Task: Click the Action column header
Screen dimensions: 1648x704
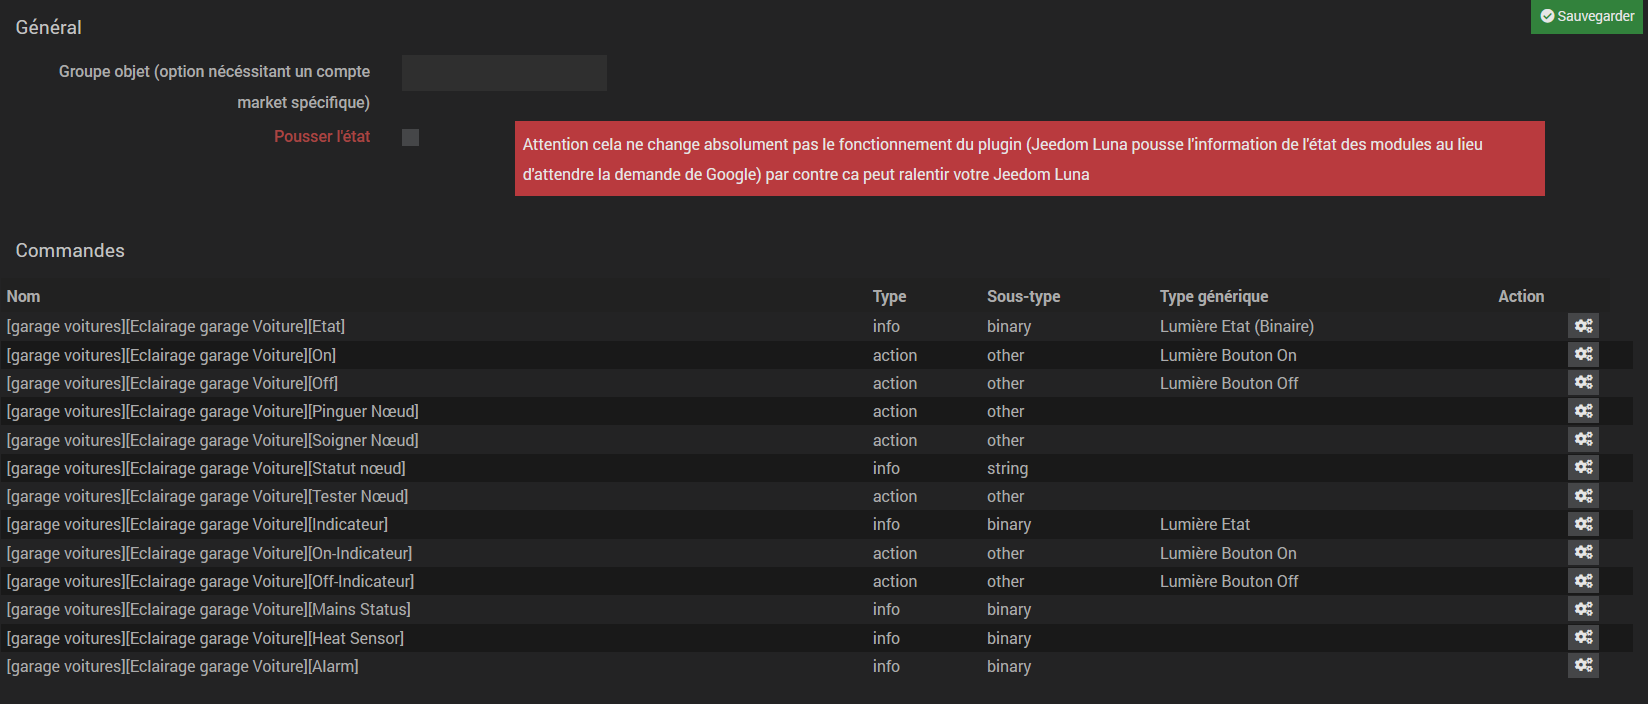Action: pyautogui.click(x=1521, y=297)
